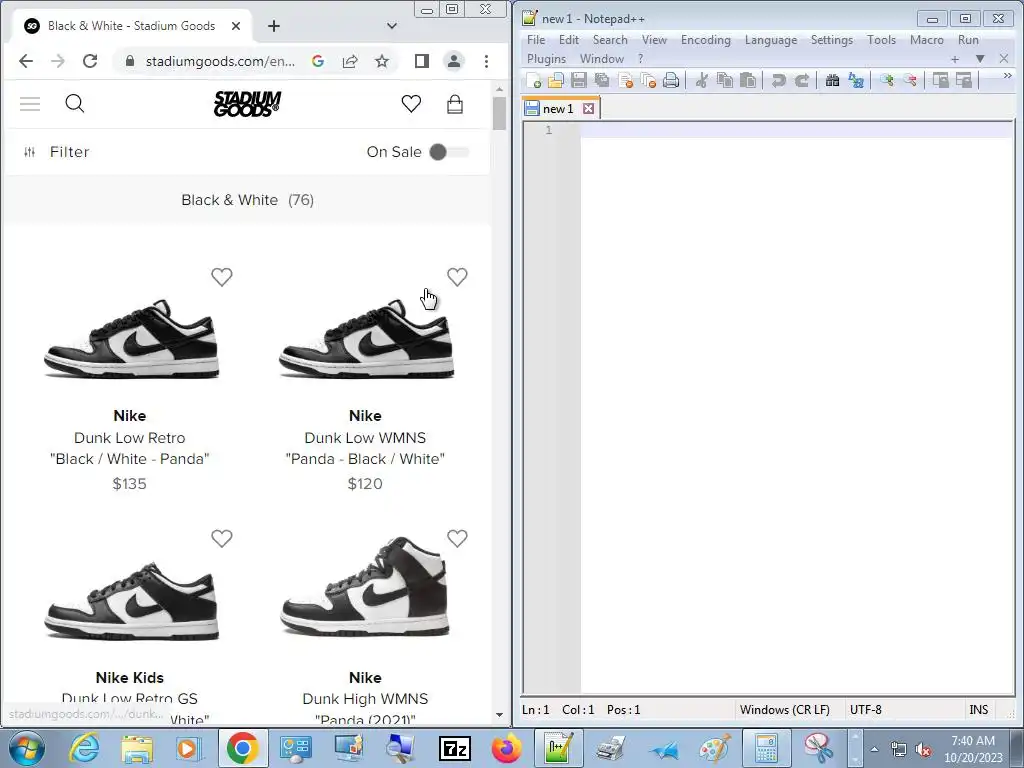Click Close All toolbar icon in Notepad++

[x=648, y=80]
